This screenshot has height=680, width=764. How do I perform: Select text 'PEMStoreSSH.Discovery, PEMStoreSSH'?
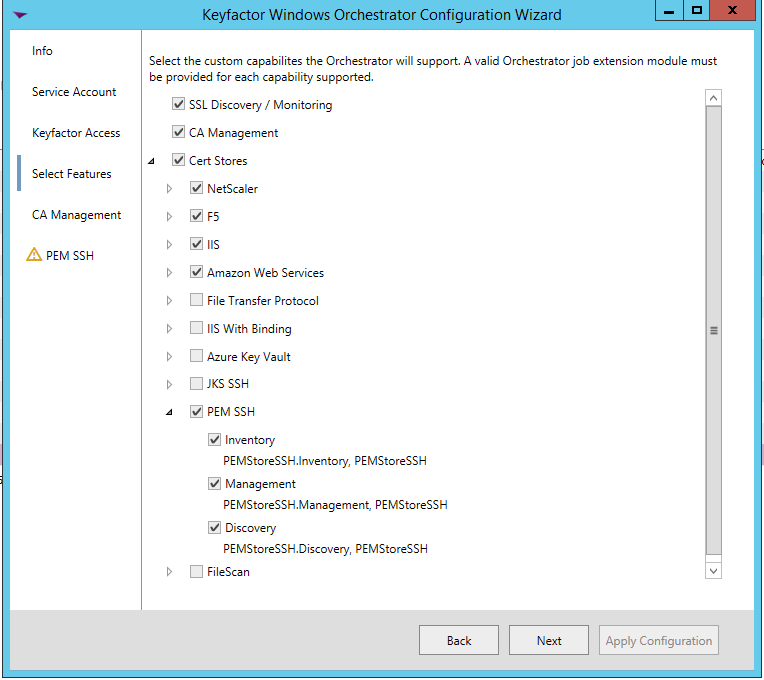point(325,549)
